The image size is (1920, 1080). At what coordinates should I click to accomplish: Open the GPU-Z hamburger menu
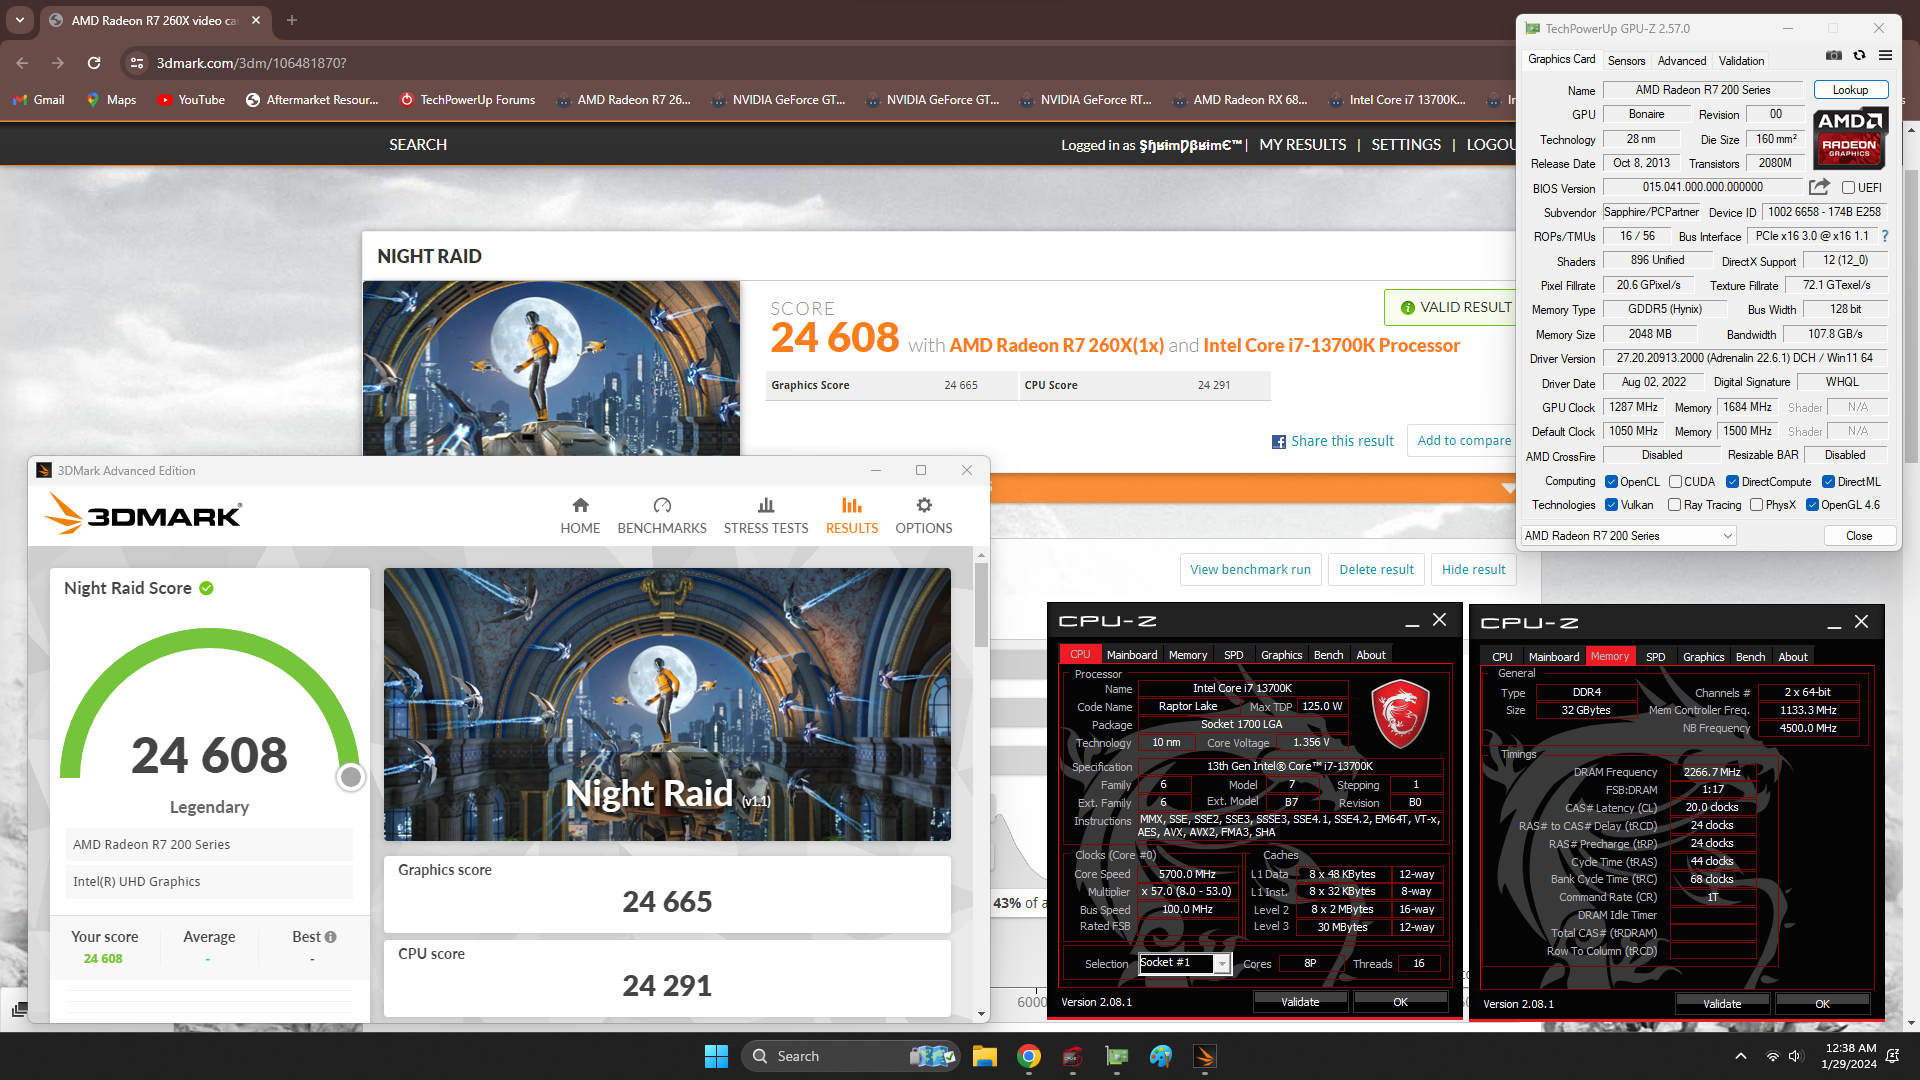[1885, 56]
